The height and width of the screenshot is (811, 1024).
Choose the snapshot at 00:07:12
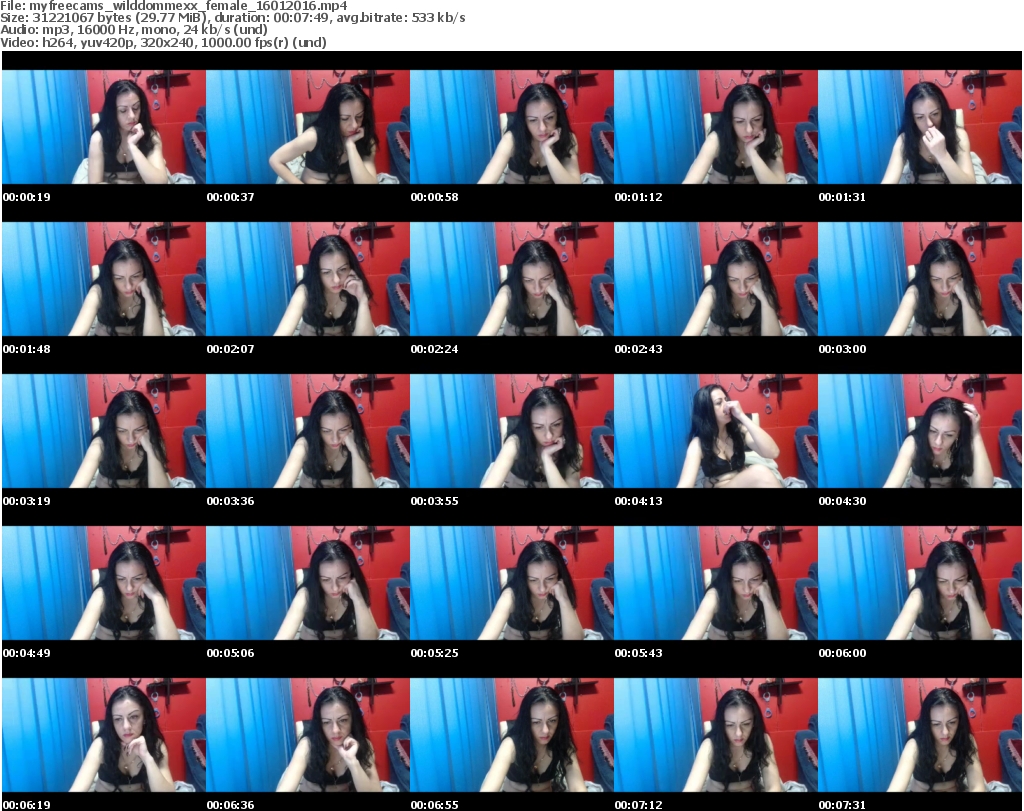(x=716, y=735)
